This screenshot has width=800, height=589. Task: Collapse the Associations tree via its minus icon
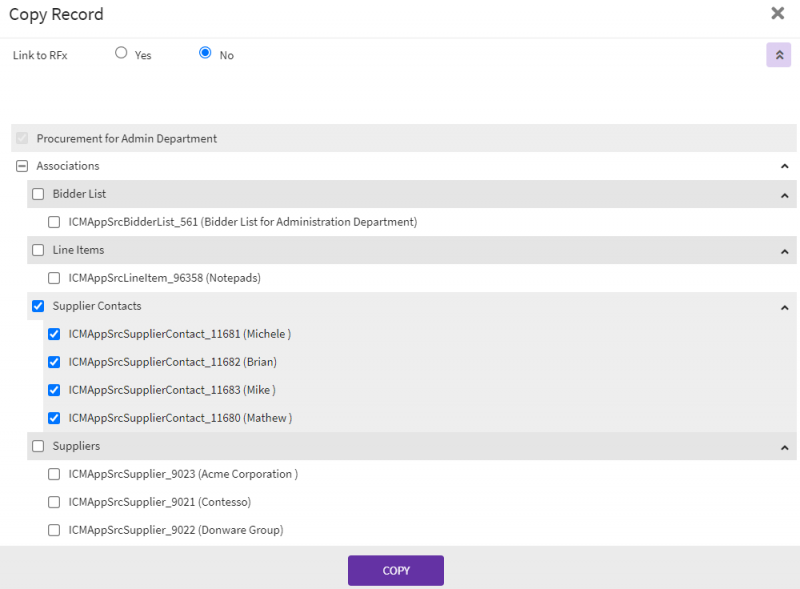(22, 165)
